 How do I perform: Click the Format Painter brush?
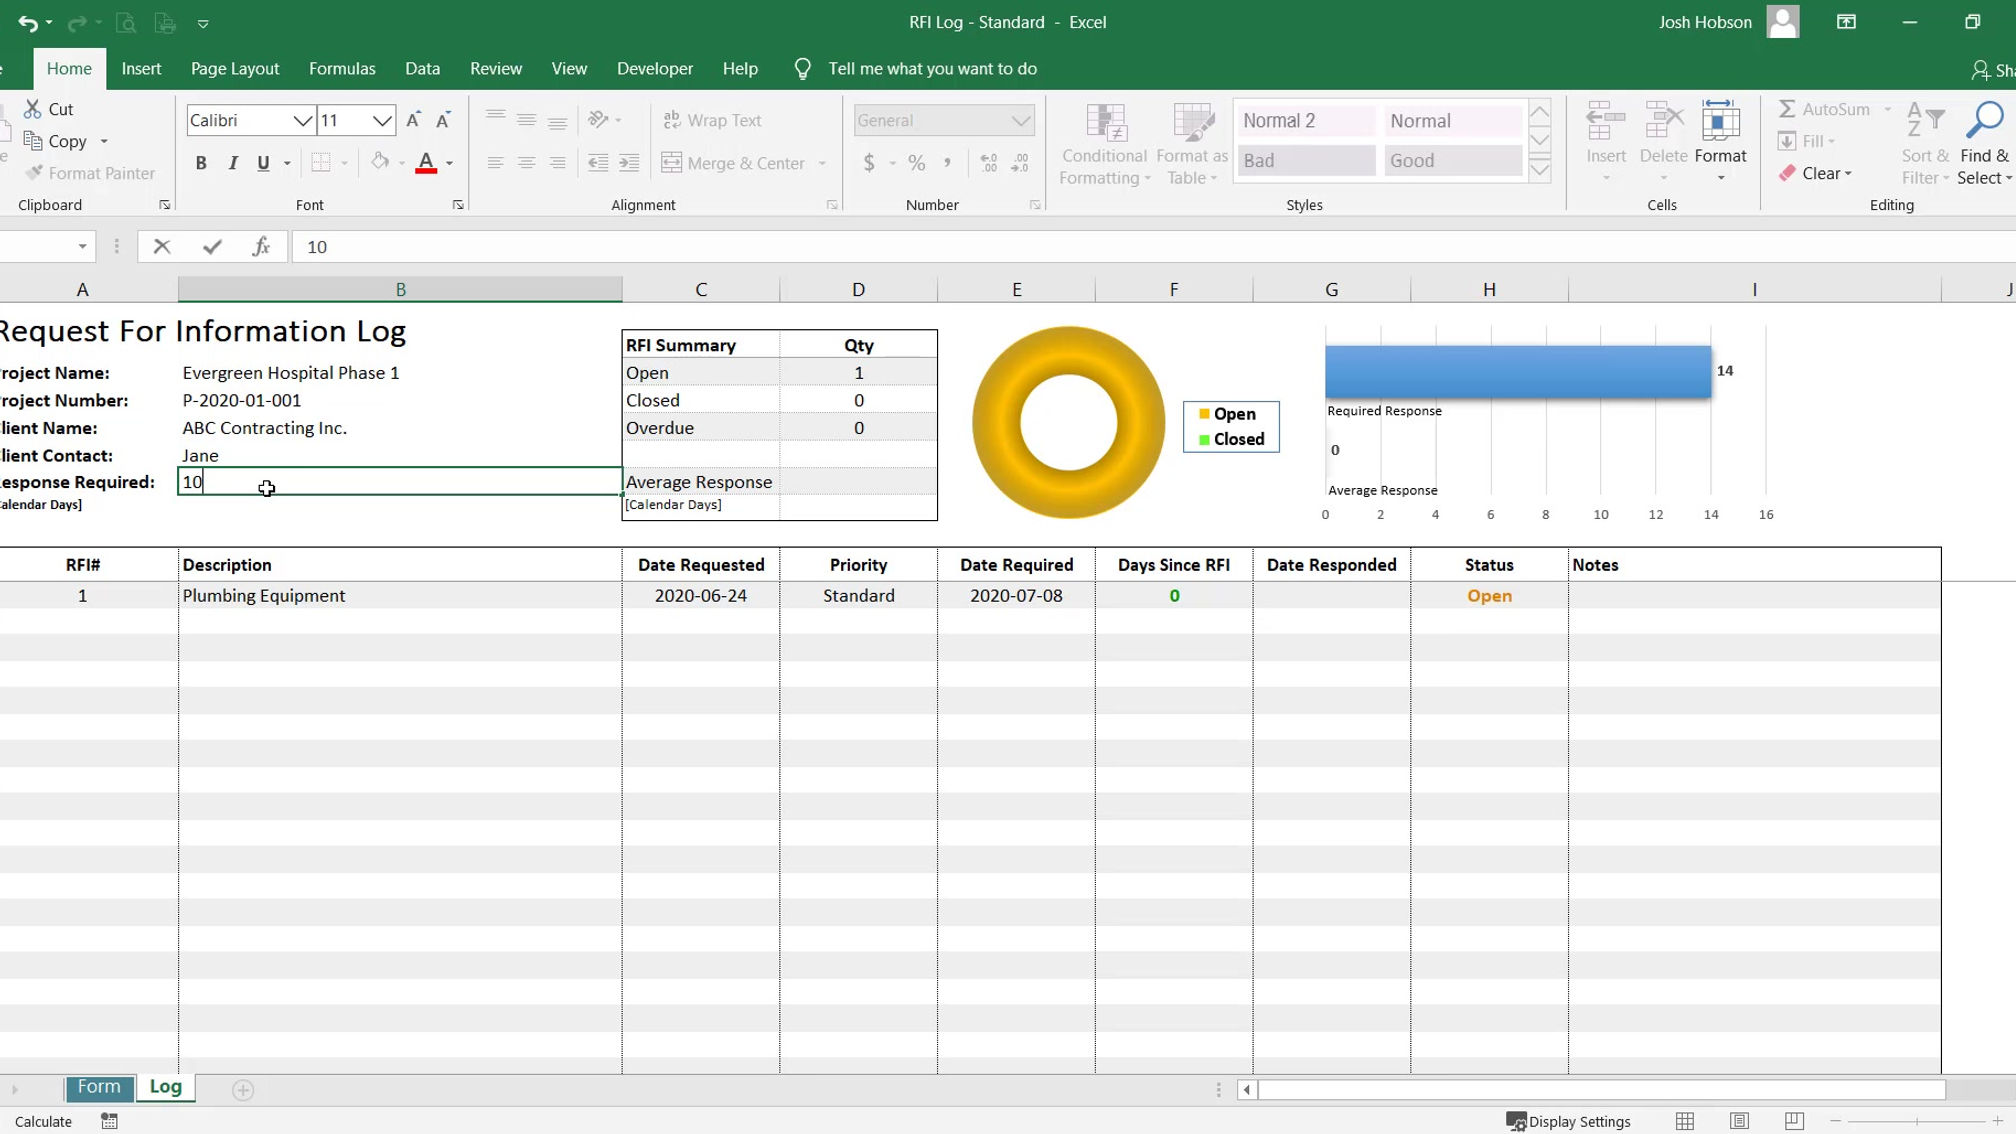34,173
